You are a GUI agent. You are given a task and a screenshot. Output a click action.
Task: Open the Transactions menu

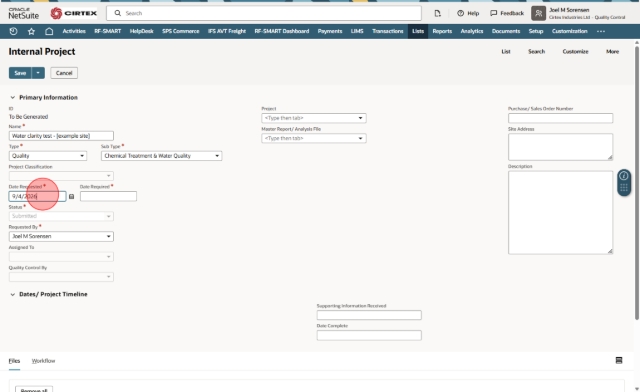388,31
